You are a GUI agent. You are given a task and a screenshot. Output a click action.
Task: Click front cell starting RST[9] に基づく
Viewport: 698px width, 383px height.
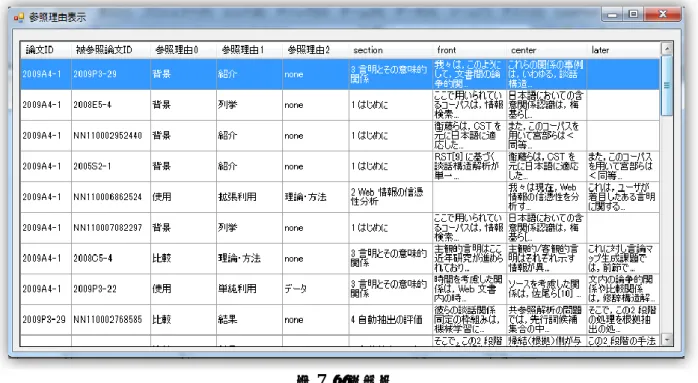(469, 167)
